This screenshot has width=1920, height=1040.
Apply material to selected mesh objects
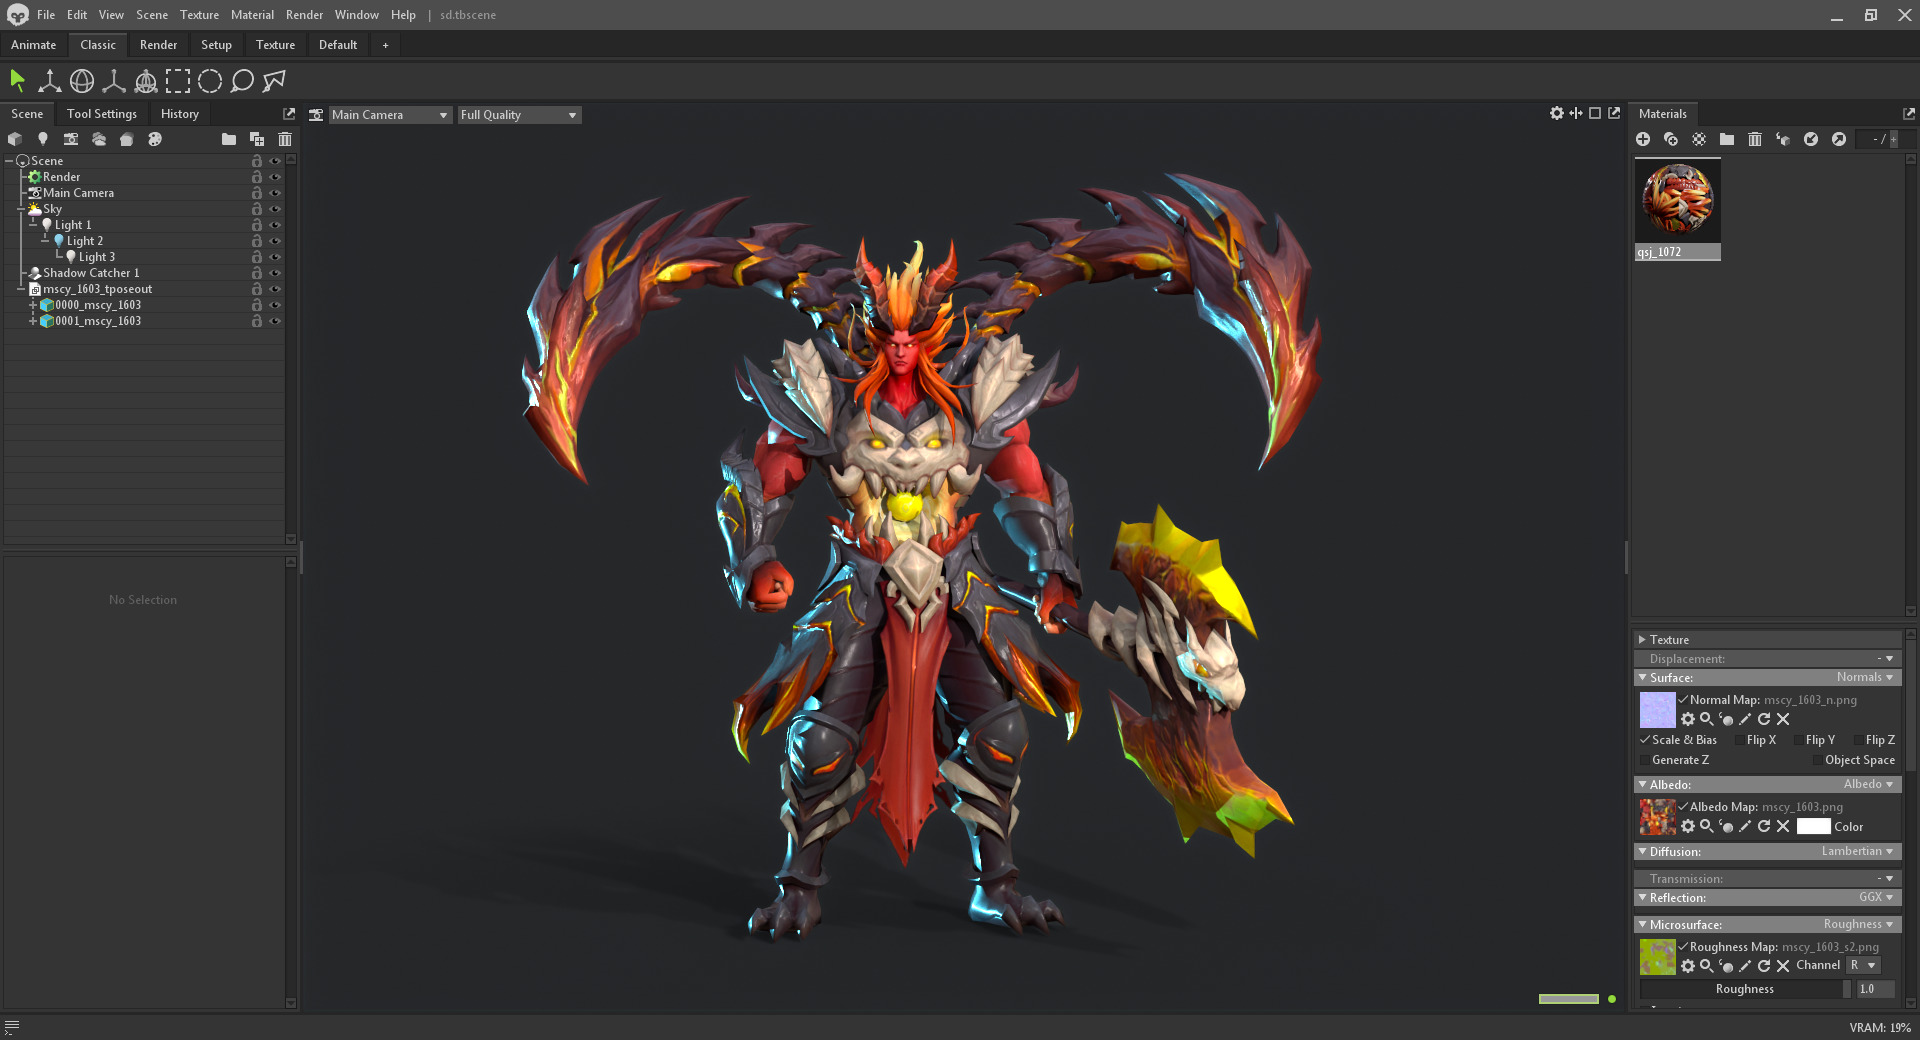1783,139
